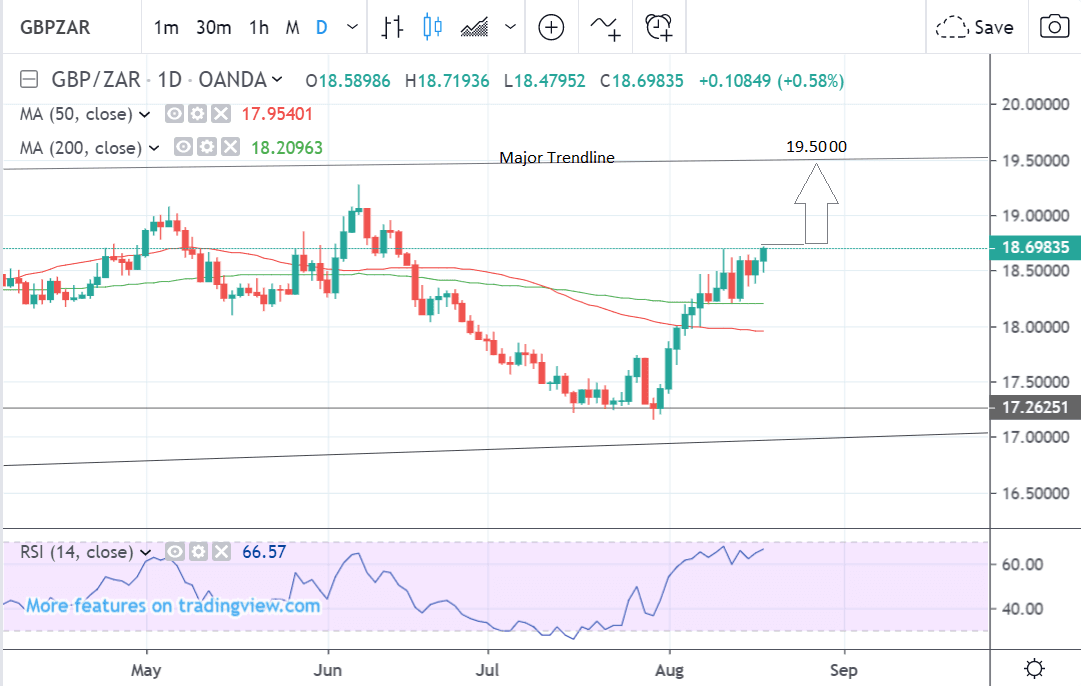Expand the time interval dropdown arrow
1089x690 pixels.
351,27
